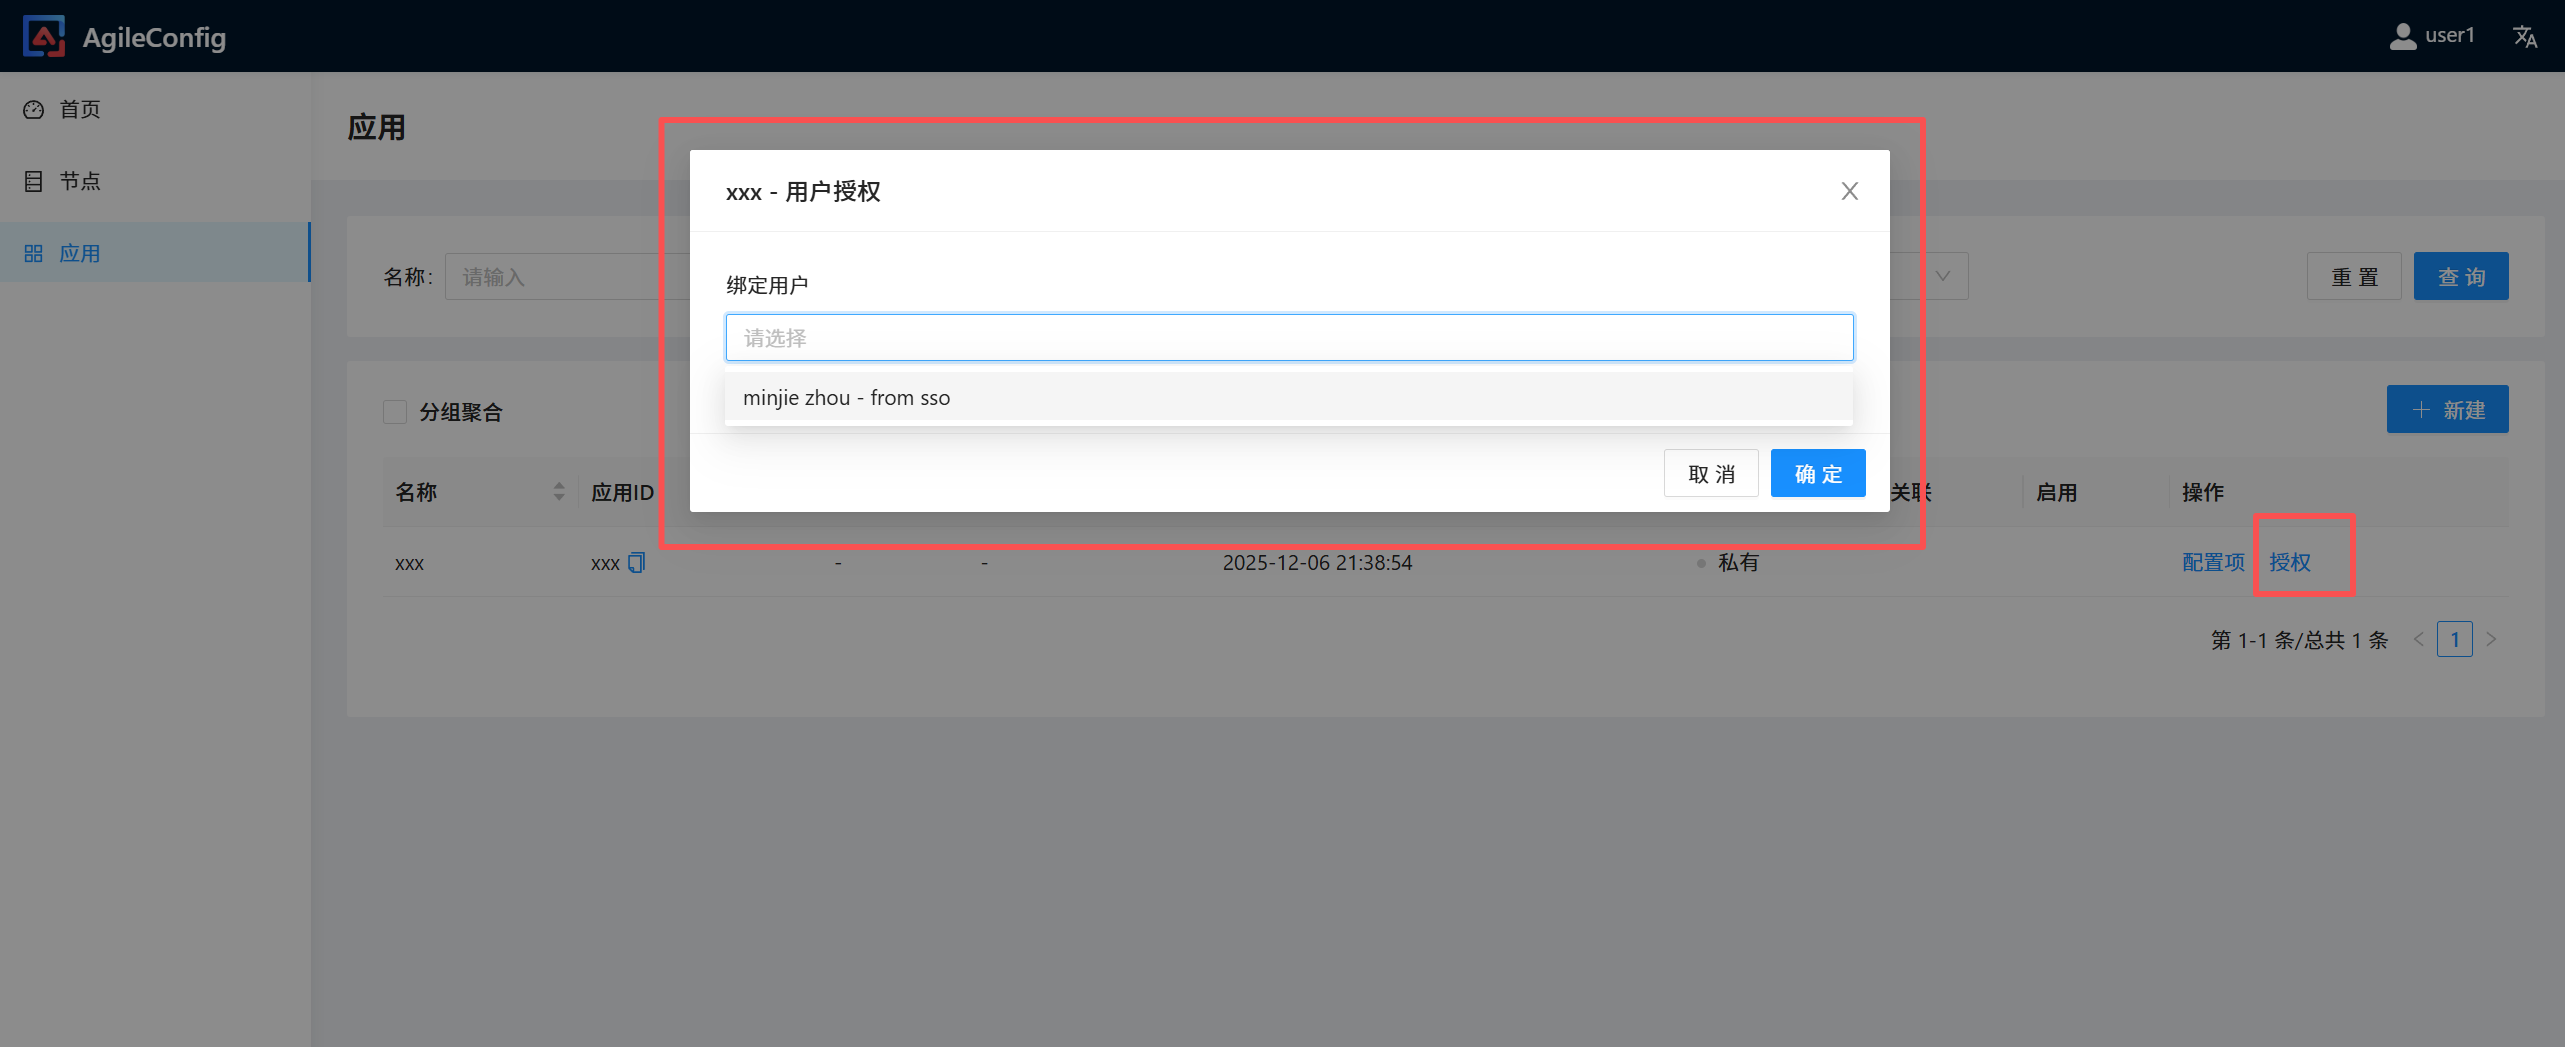Image resolution: width=2565 pixels, height=1047 pixels.
Task: Click the AgileConfig logo icon
Action: pyautogui.click(x=44, y=37)
